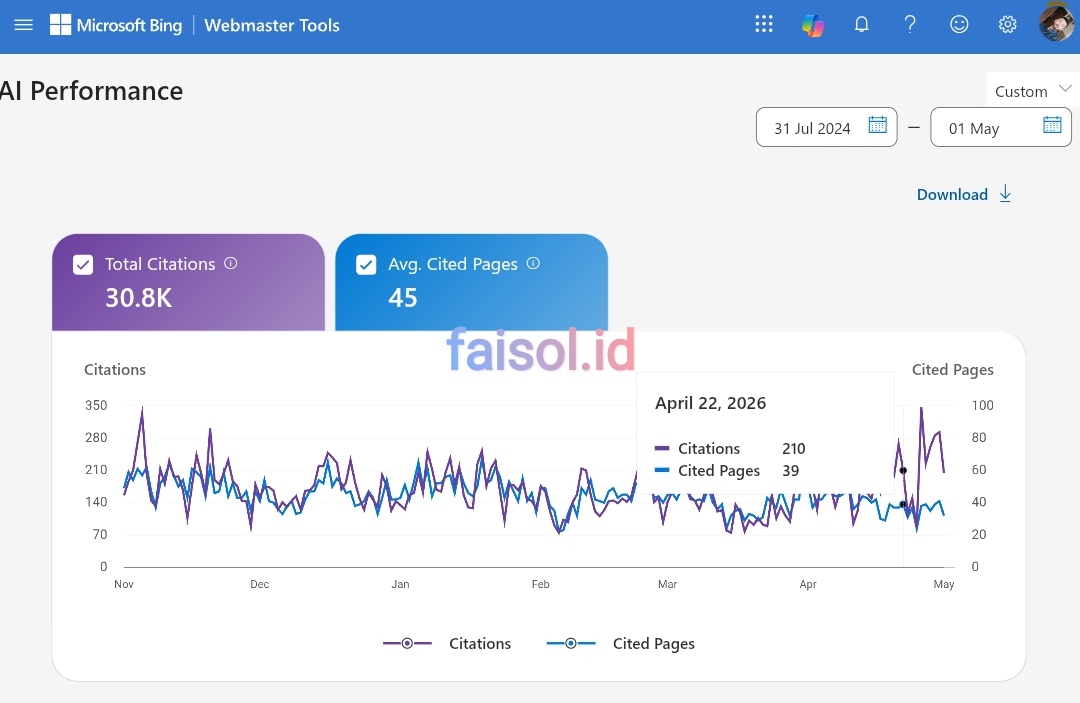Screen dimensions: 1080x703
Task: Open the notifications bell
Action: (861, 25)
